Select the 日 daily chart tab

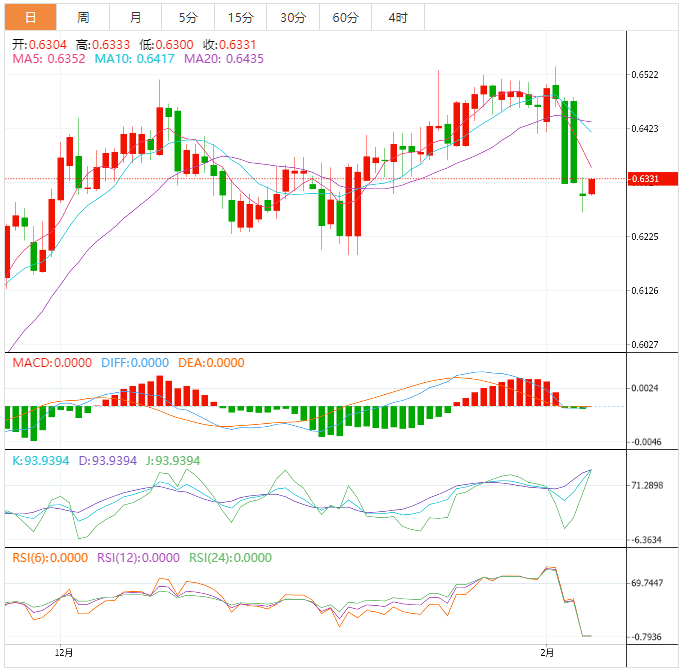pos(30,17)
